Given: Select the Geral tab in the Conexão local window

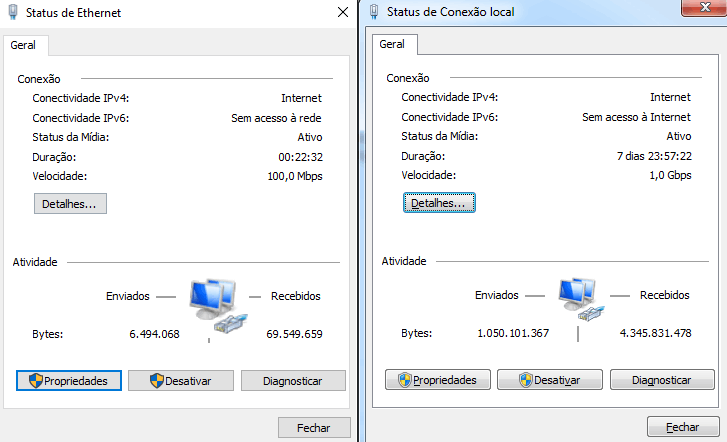Looking at the screenshot, I should pos(392,44).
